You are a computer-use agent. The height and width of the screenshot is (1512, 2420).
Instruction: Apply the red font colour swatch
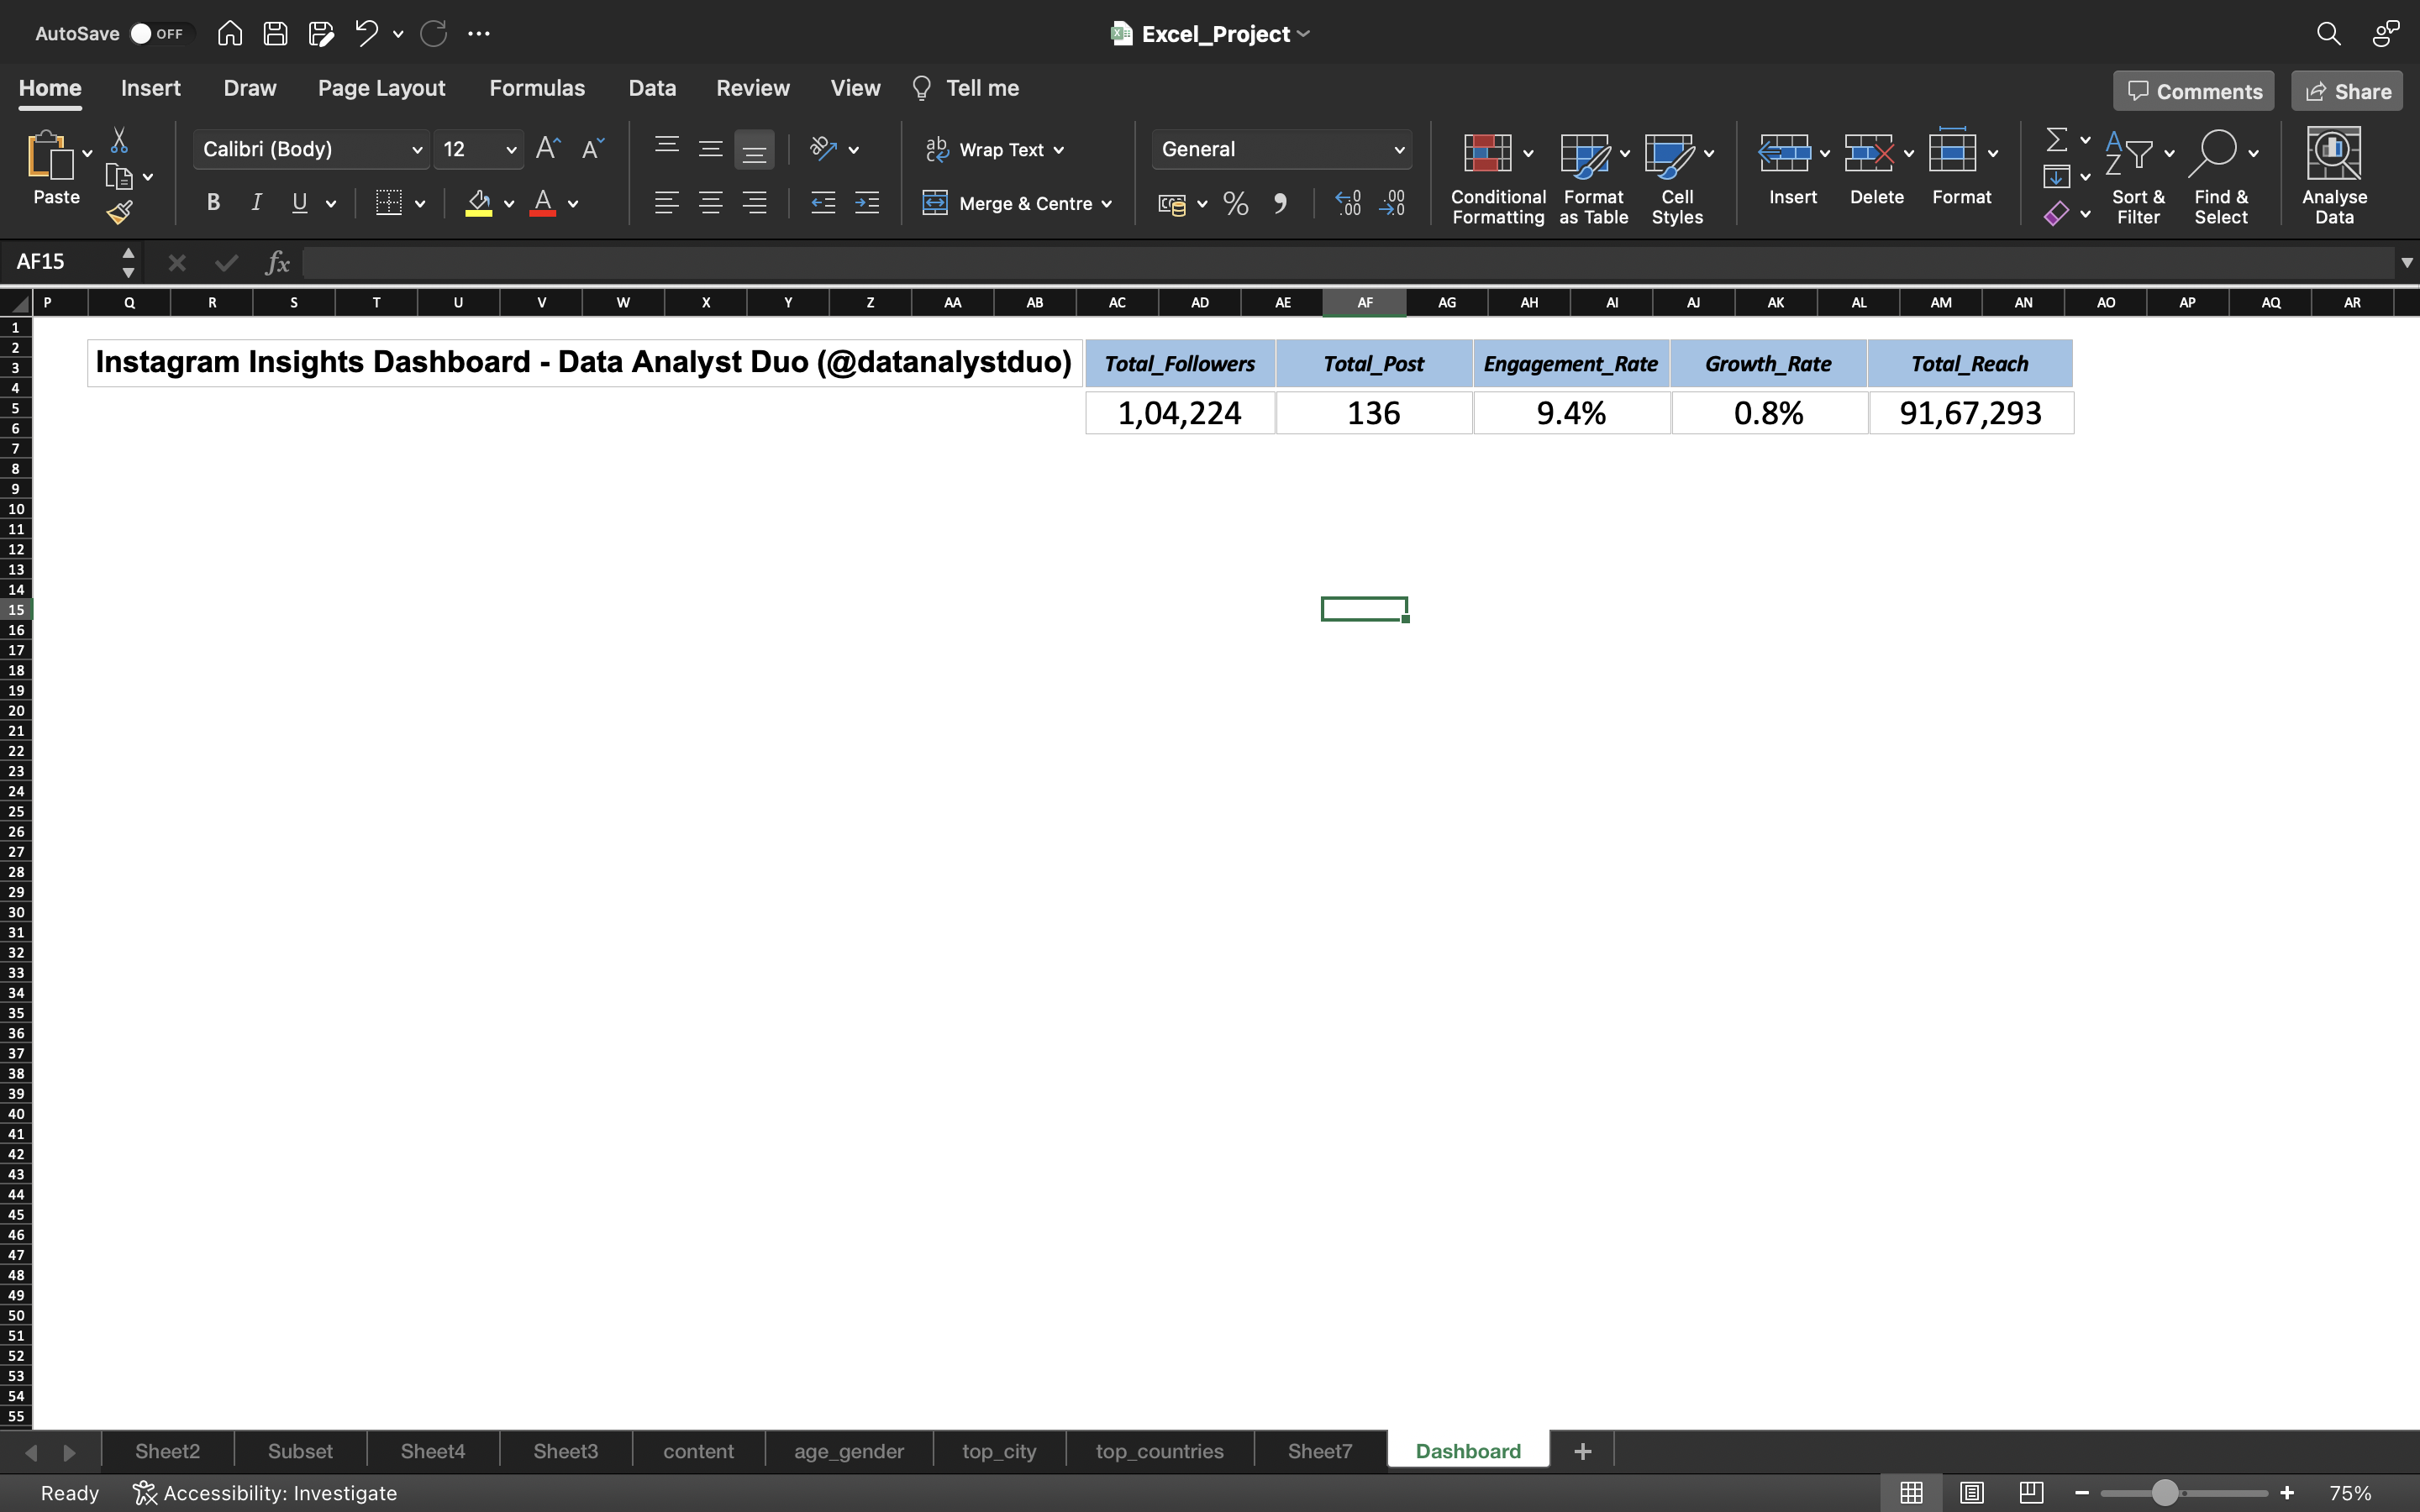click(543, 204)
